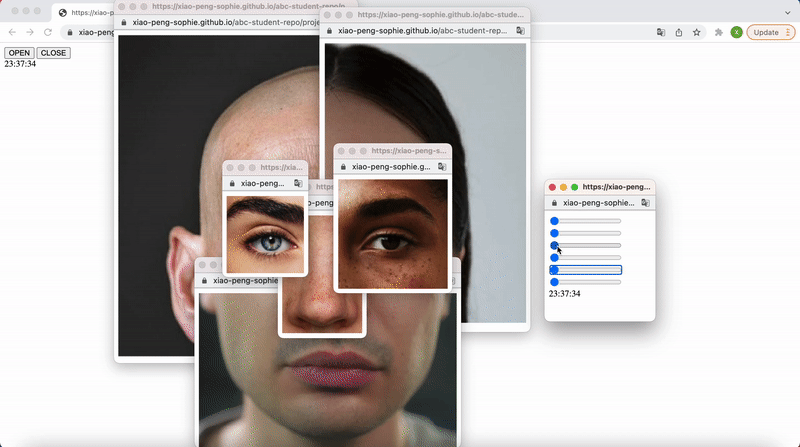800x447 pixels.
Task: Click the bottom sixth slider
Action: 585,282
